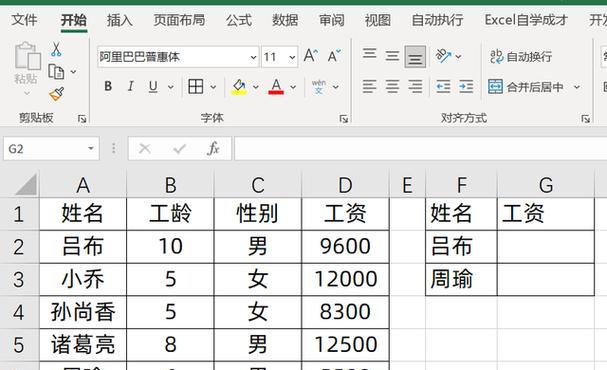Image resolution: width=607 pixels, height=370 pixels.
Task: Expand fill color dropdown arrow
Action: [255, 87]
